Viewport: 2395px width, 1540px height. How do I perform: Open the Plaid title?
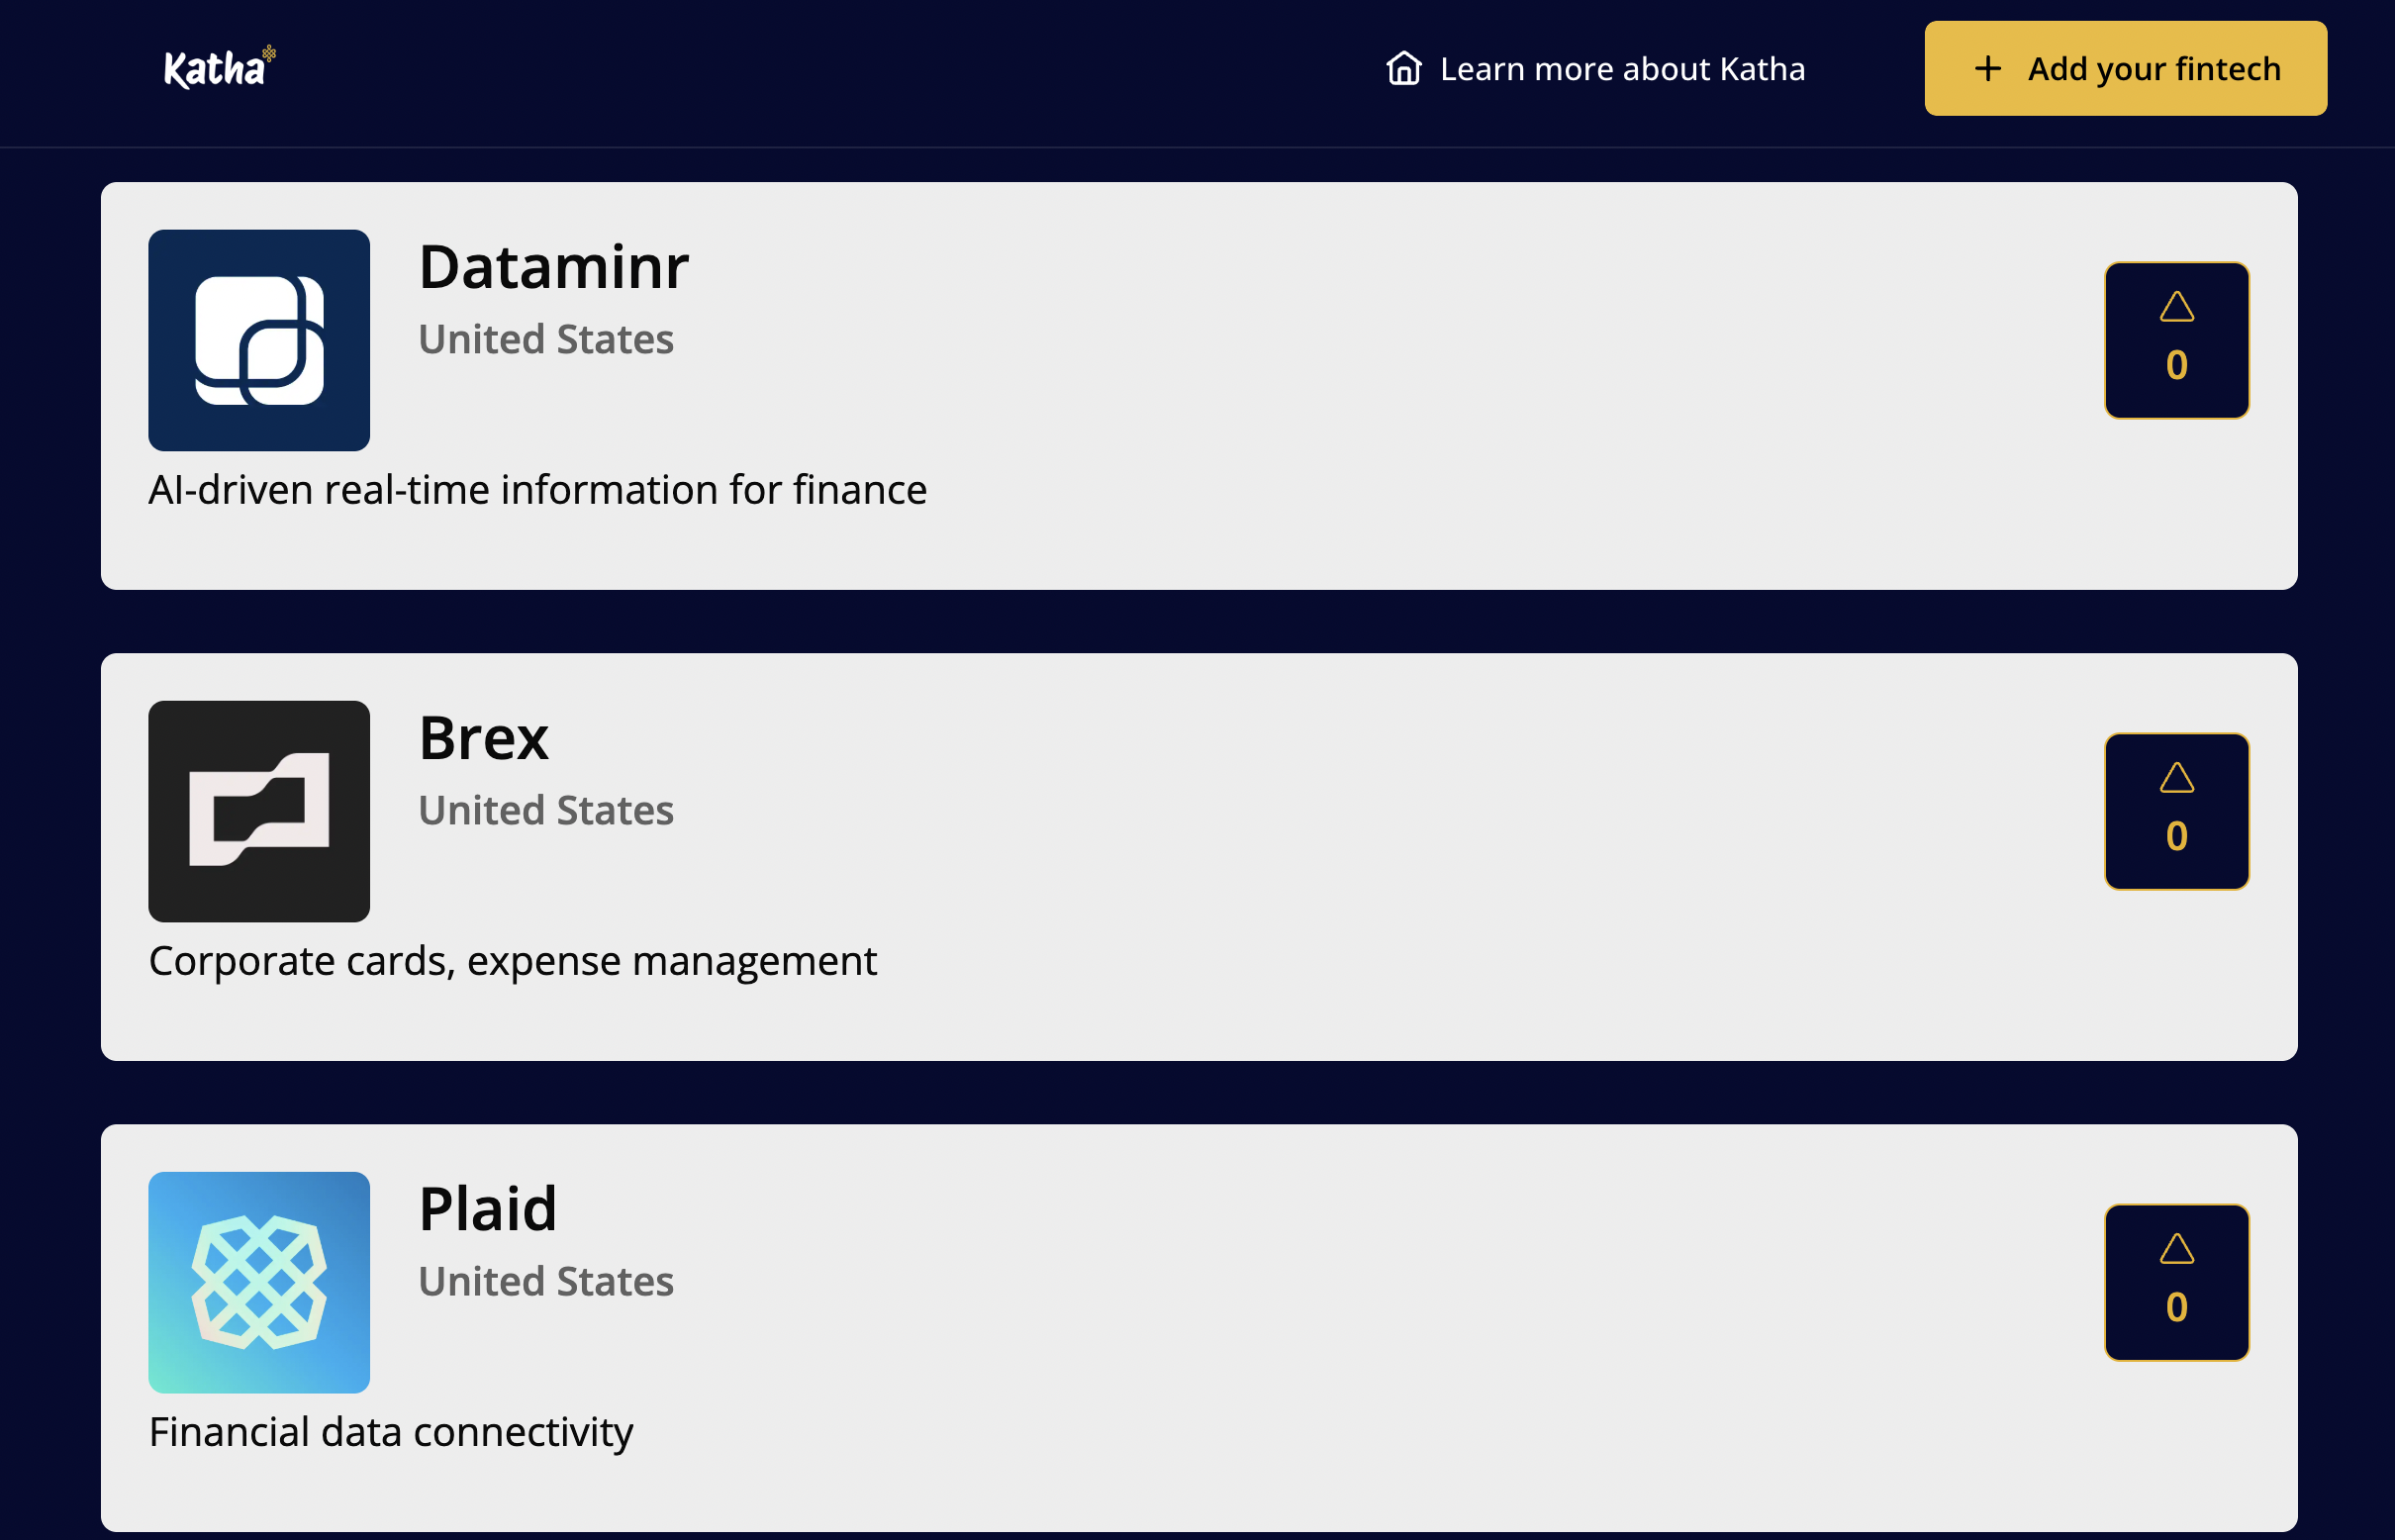click(x=487, y=1208)
